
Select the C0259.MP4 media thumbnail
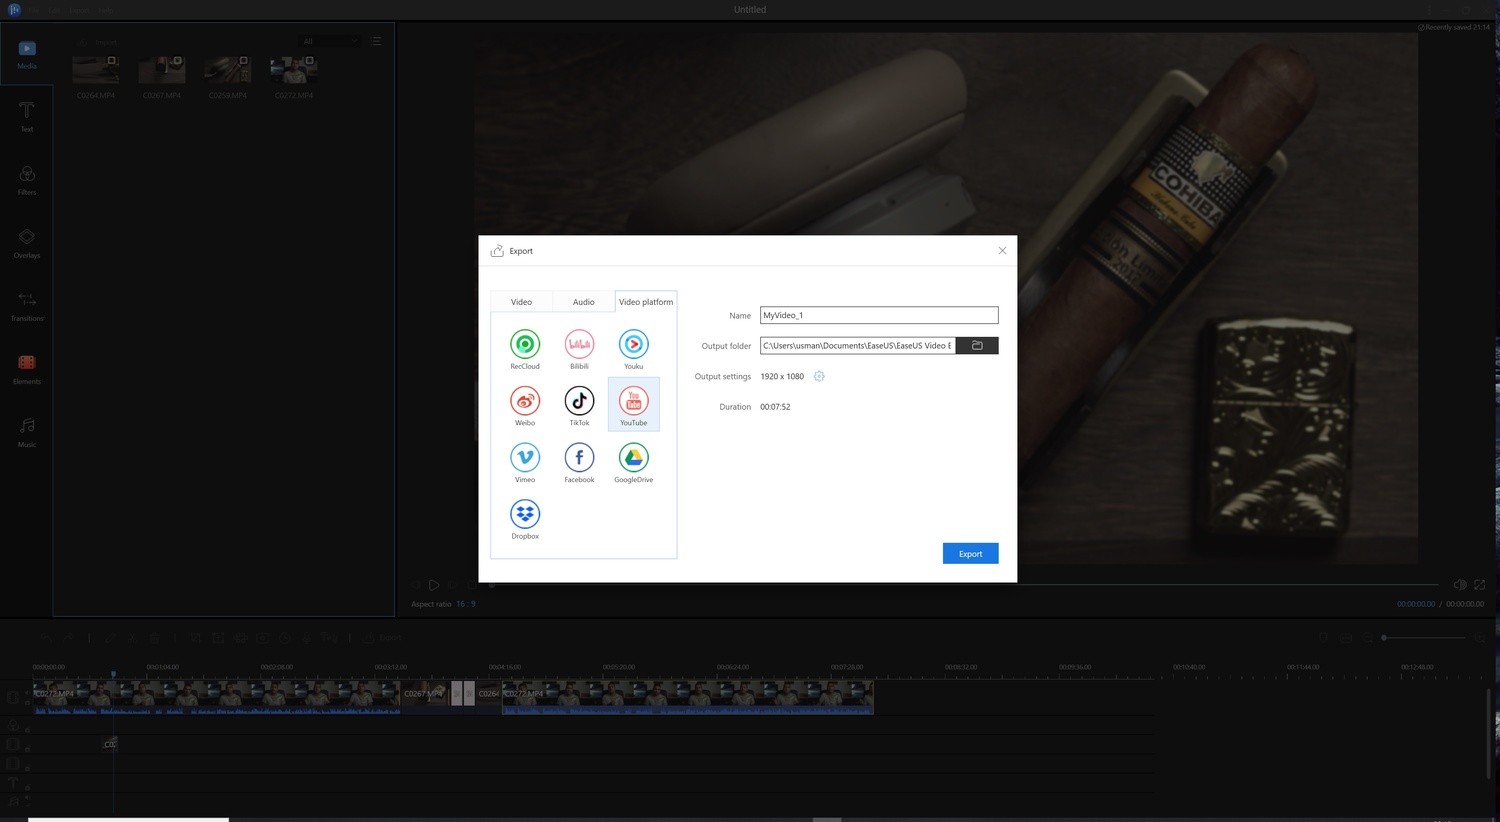tap(228, 69)
